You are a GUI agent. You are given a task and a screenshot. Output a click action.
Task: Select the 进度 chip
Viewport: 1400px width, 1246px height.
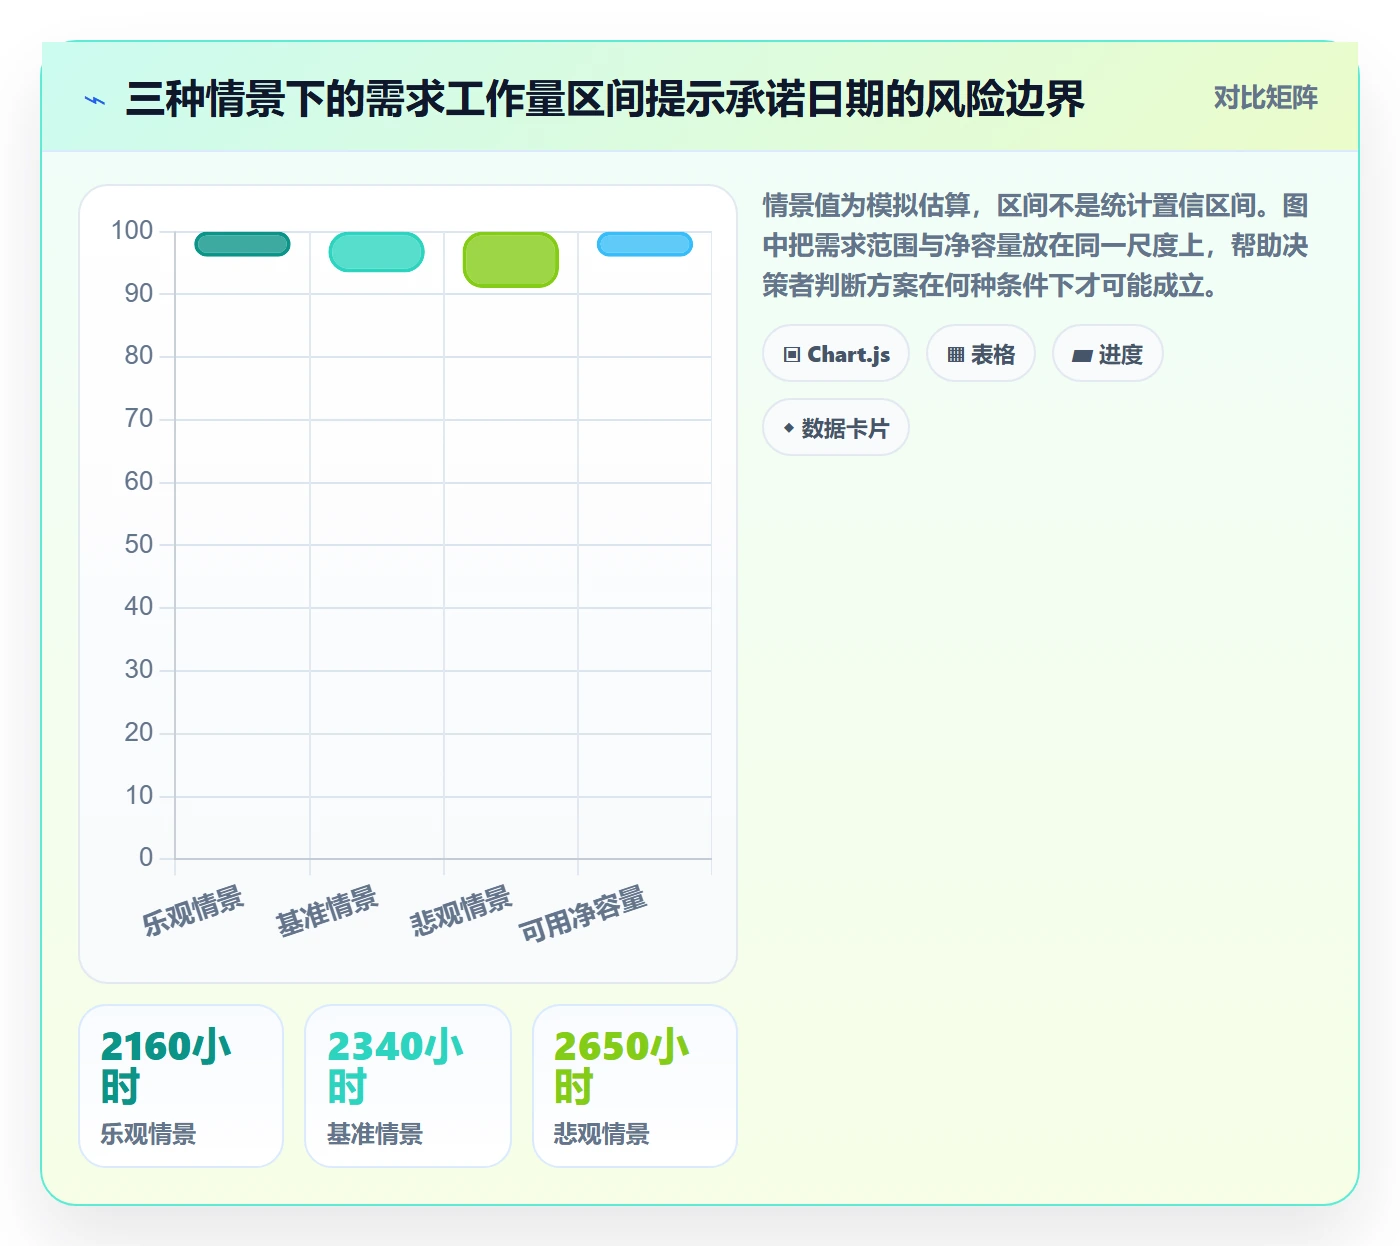tap(1108, 354)
